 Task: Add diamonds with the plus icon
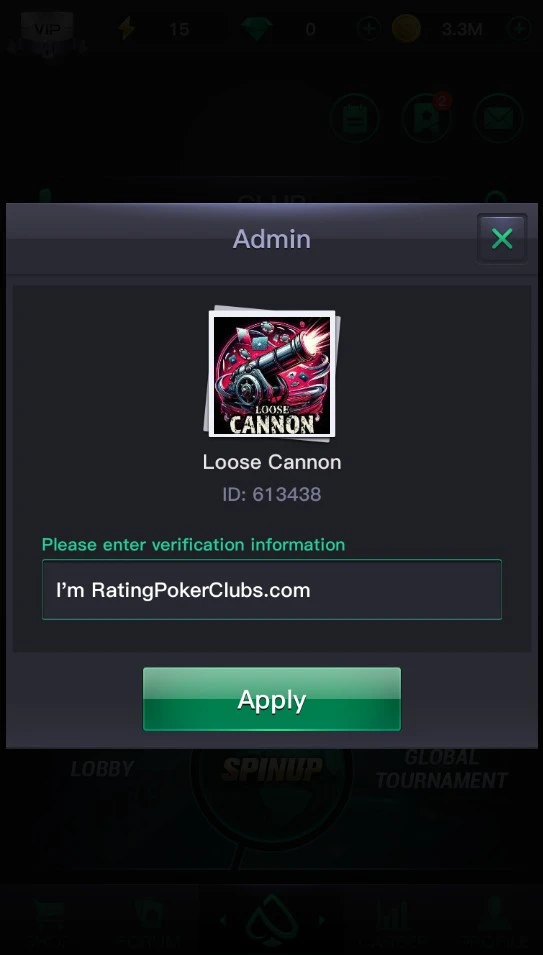pos(369,29)
